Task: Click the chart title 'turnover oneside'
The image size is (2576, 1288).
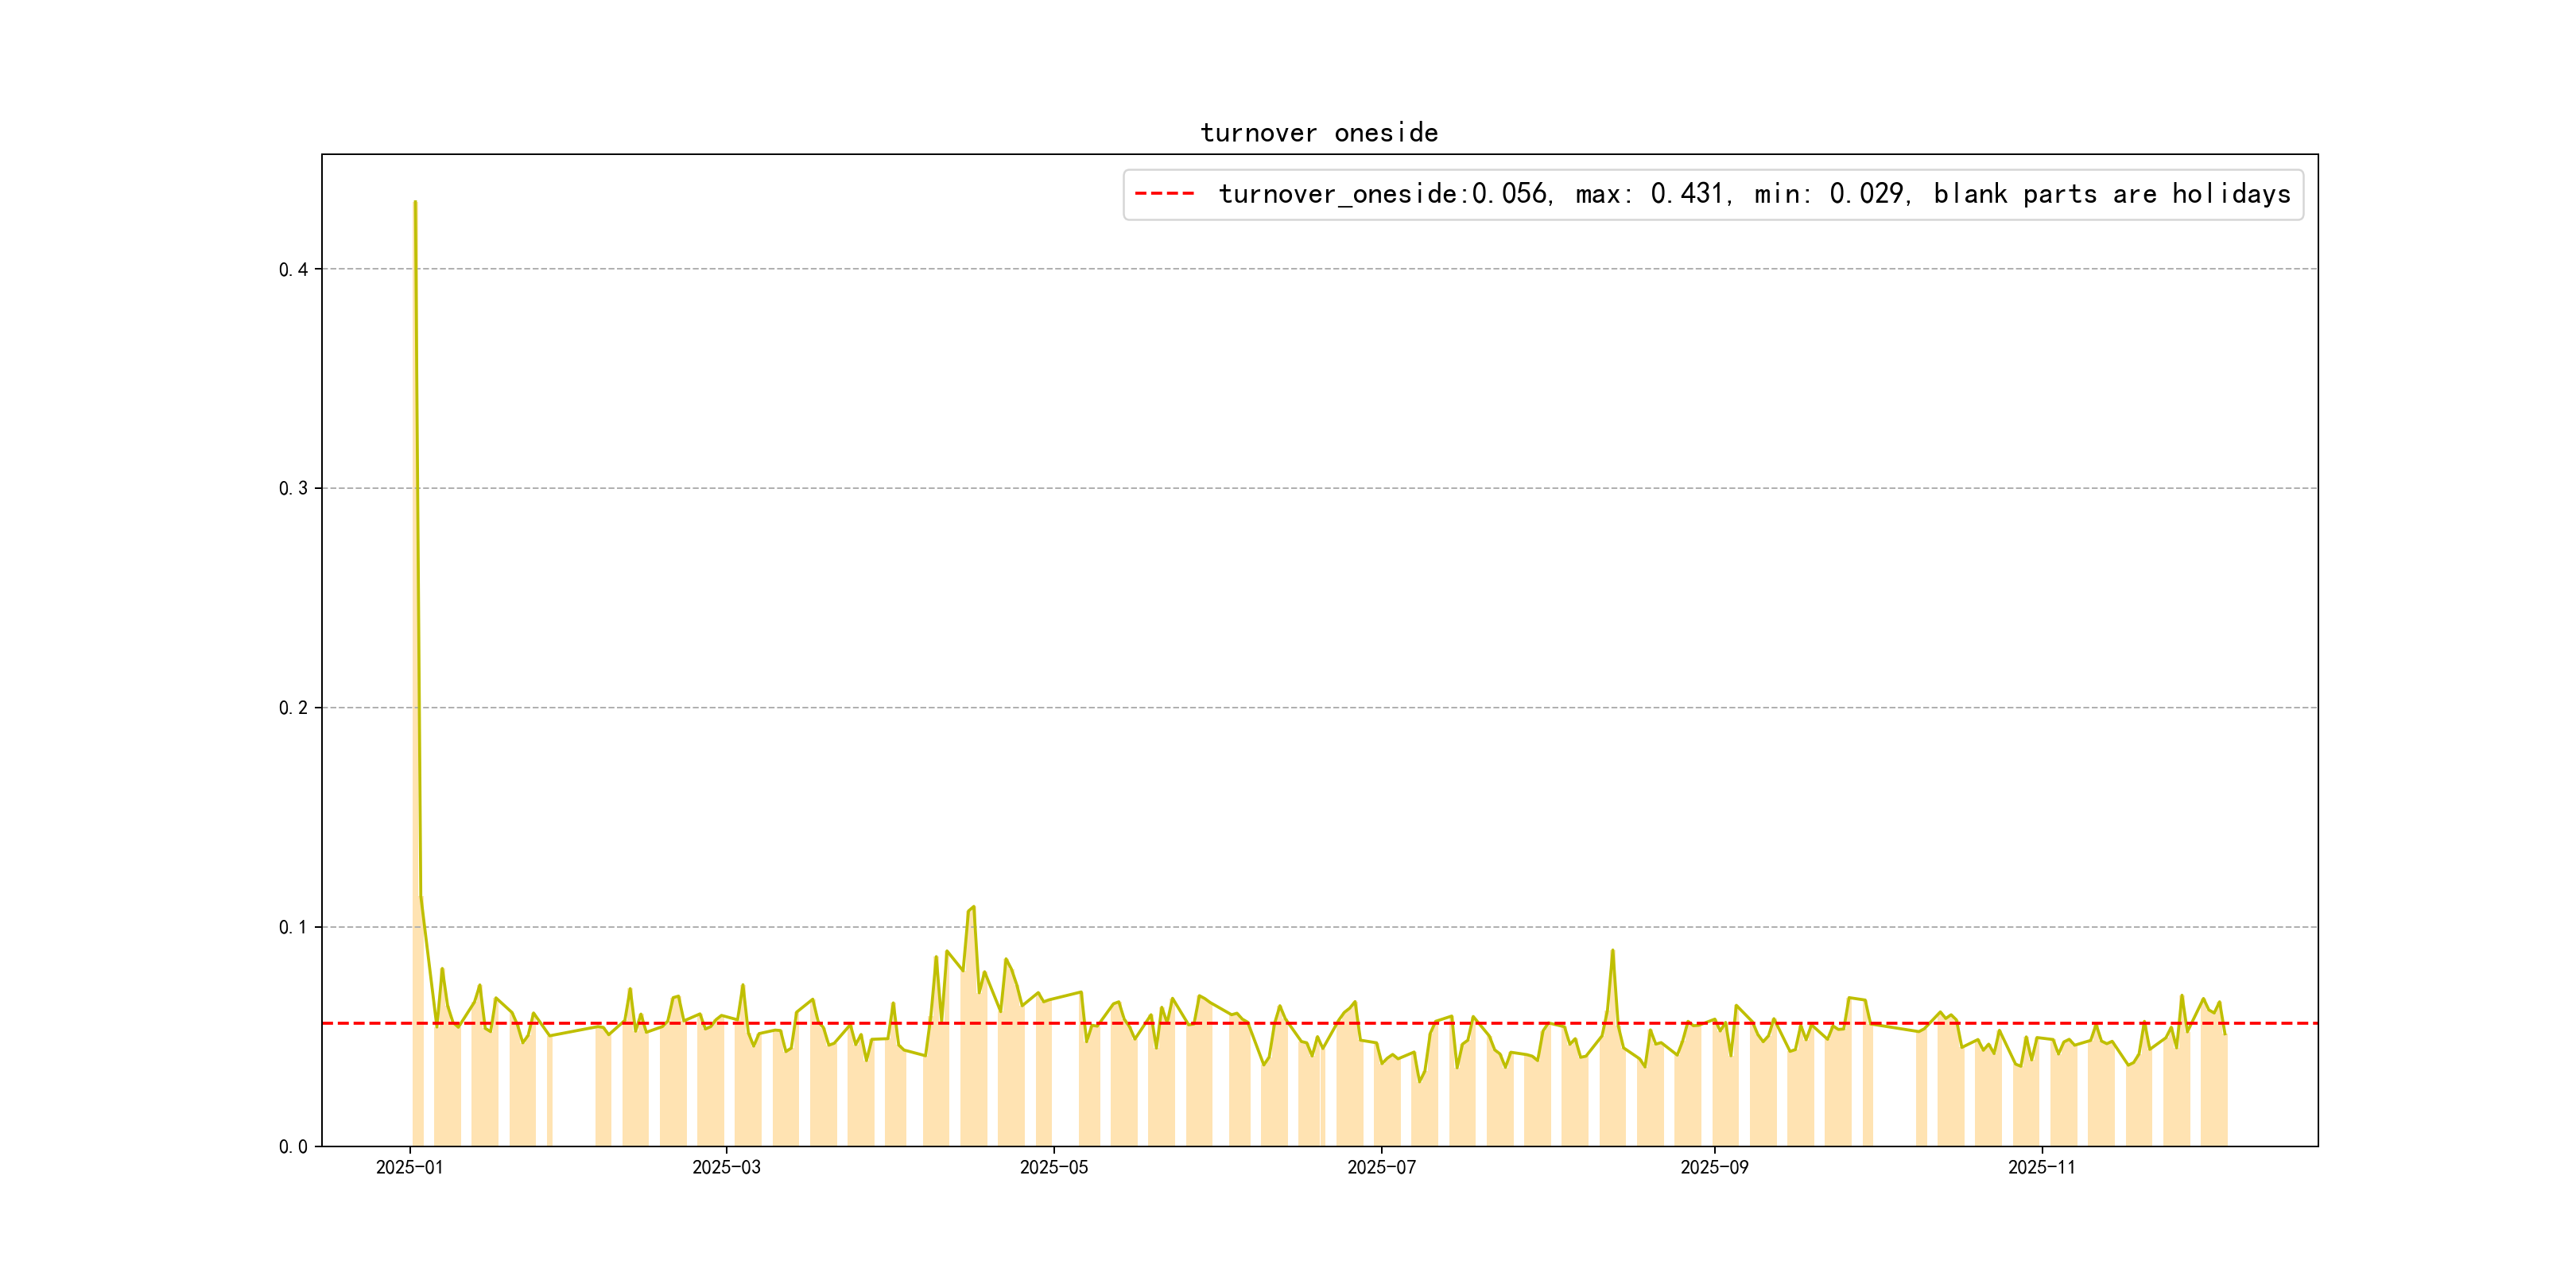Action: pos(1318,132)
